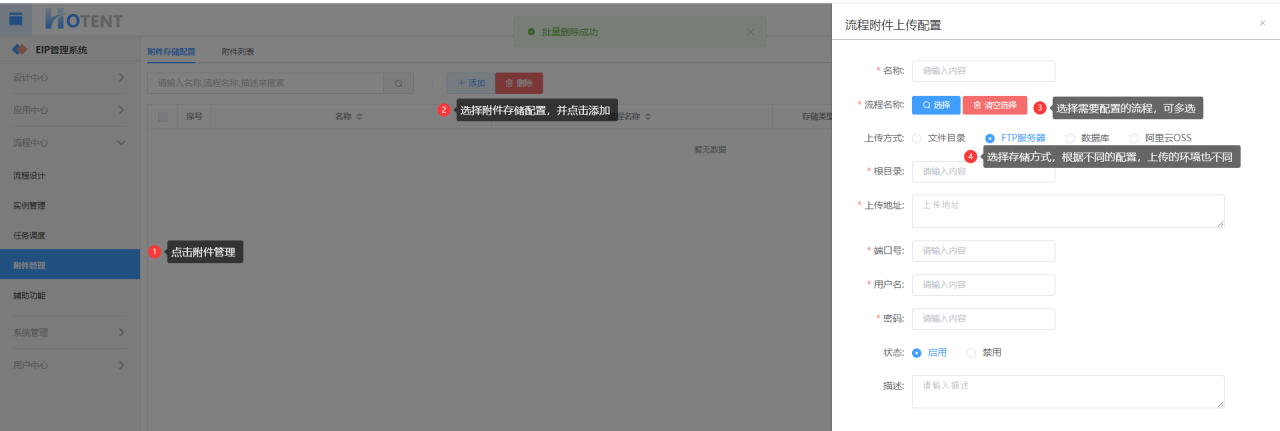Tick the select-all checkbox in table header
The height and width of the screenshot is (431, 1280).
point(163,117)
